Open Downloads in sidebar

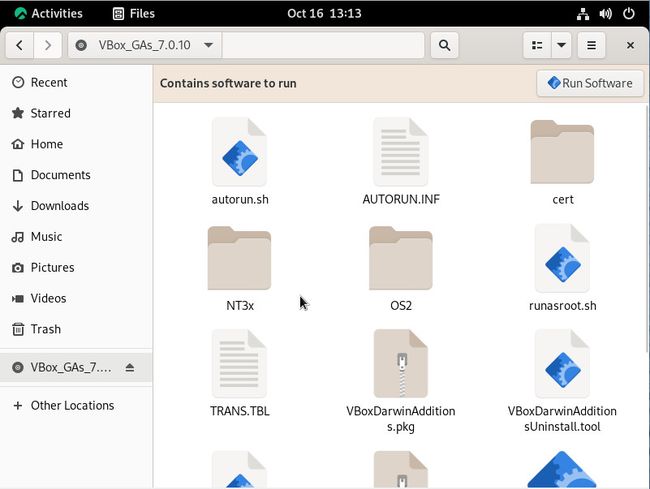coord(76,206)
